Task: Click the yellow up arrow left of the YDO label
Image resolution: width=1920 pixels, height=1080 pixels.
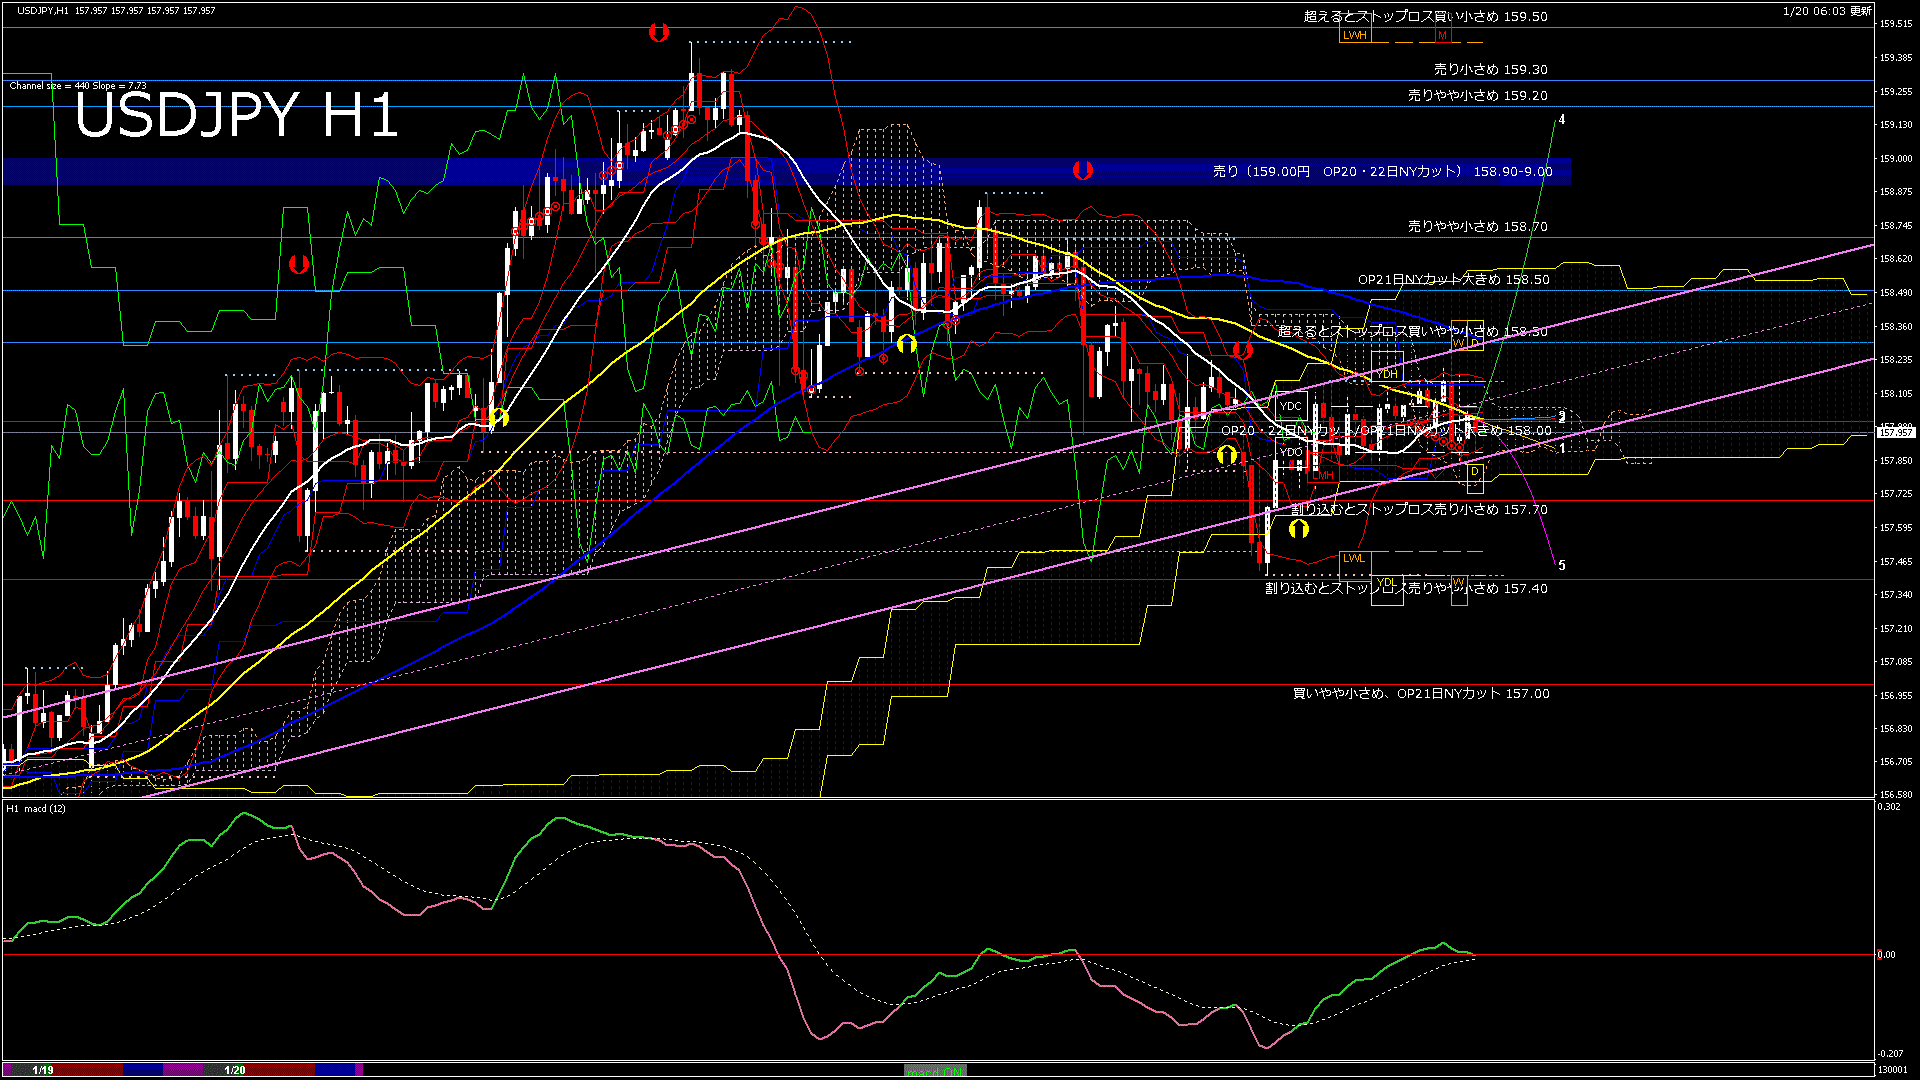Action: point(1227,455)
